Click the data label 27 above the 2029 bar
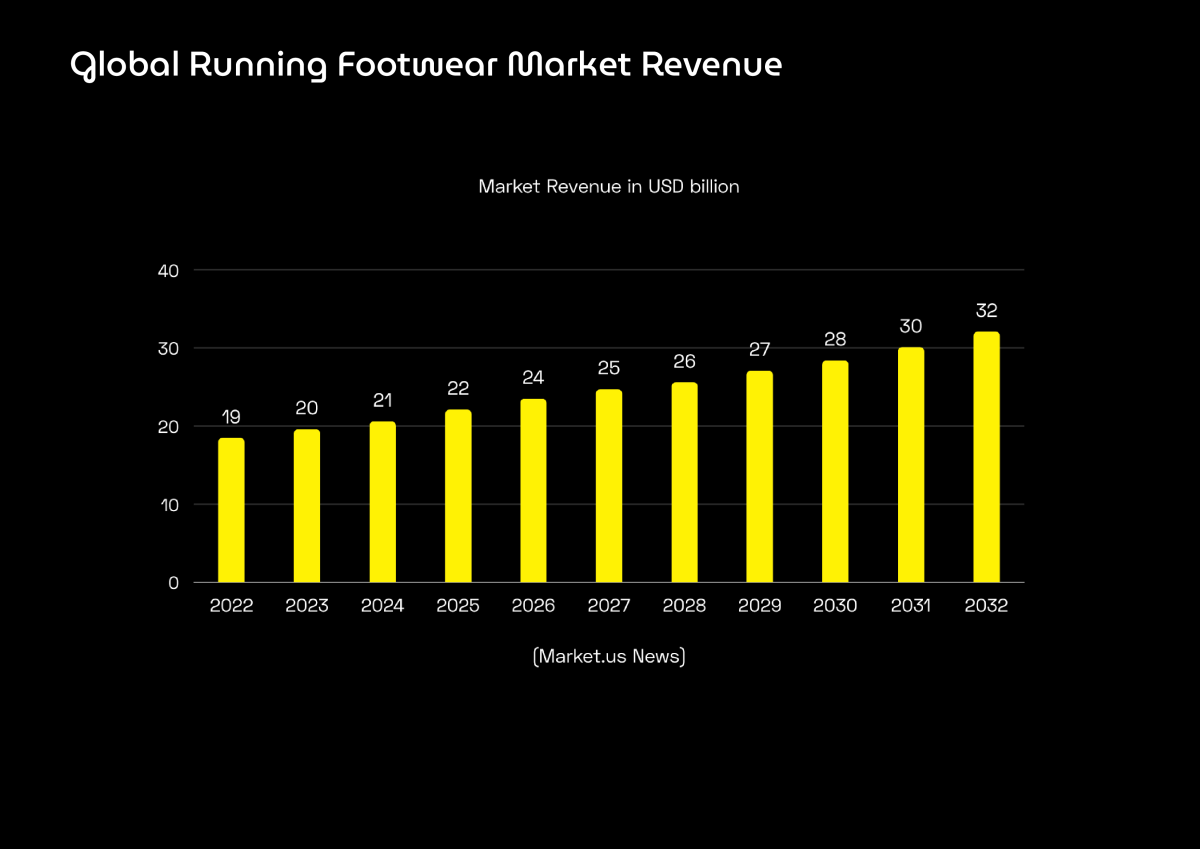The image size is (1200, 849). 759,350
